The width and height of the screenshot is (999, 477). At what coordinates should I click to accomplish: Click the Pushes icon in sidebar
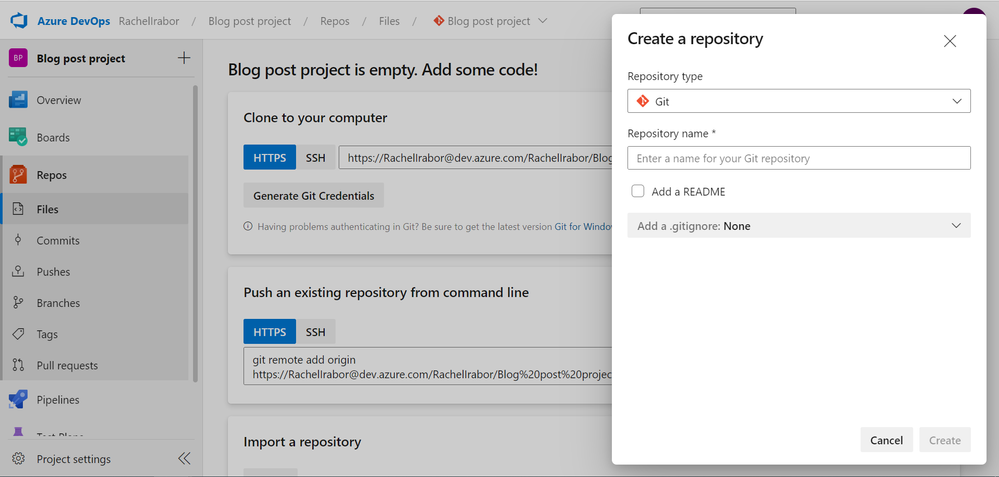click(x=18, y=271)
